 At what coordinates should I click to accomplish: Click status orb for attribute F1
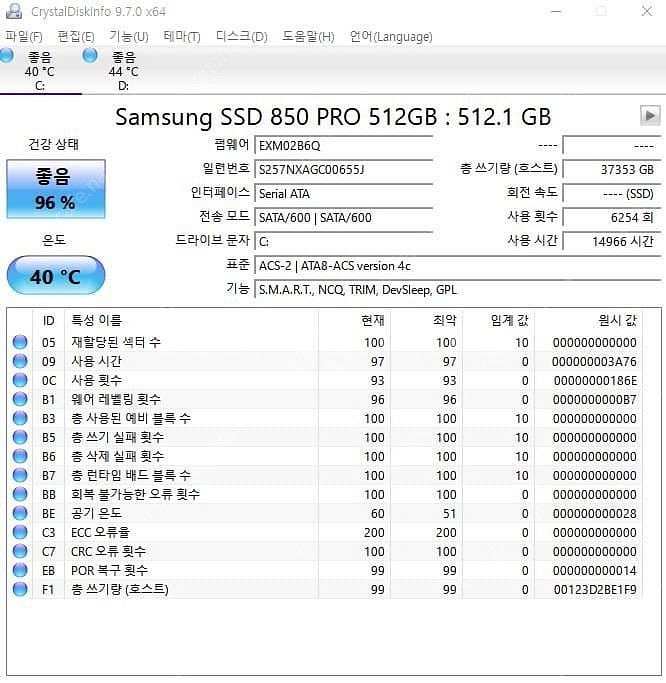[20, 589]
